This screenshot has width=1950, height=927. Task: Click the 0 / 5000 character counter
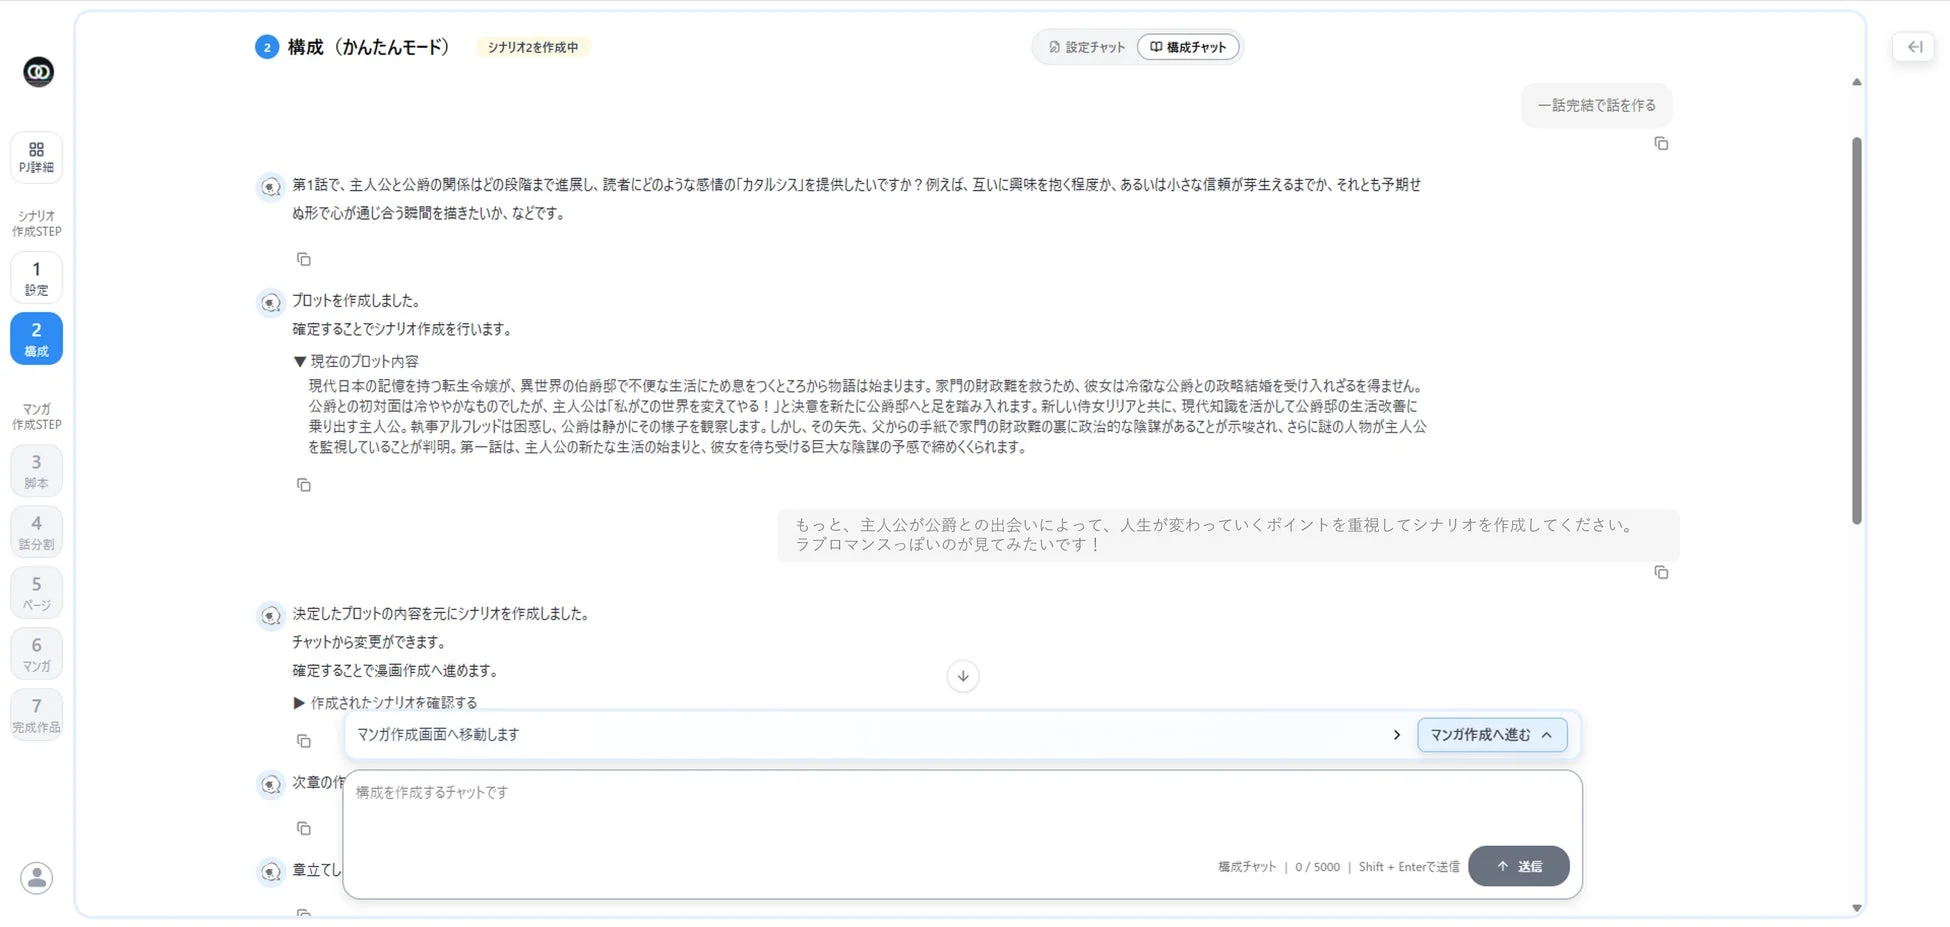coord(1317,867)
